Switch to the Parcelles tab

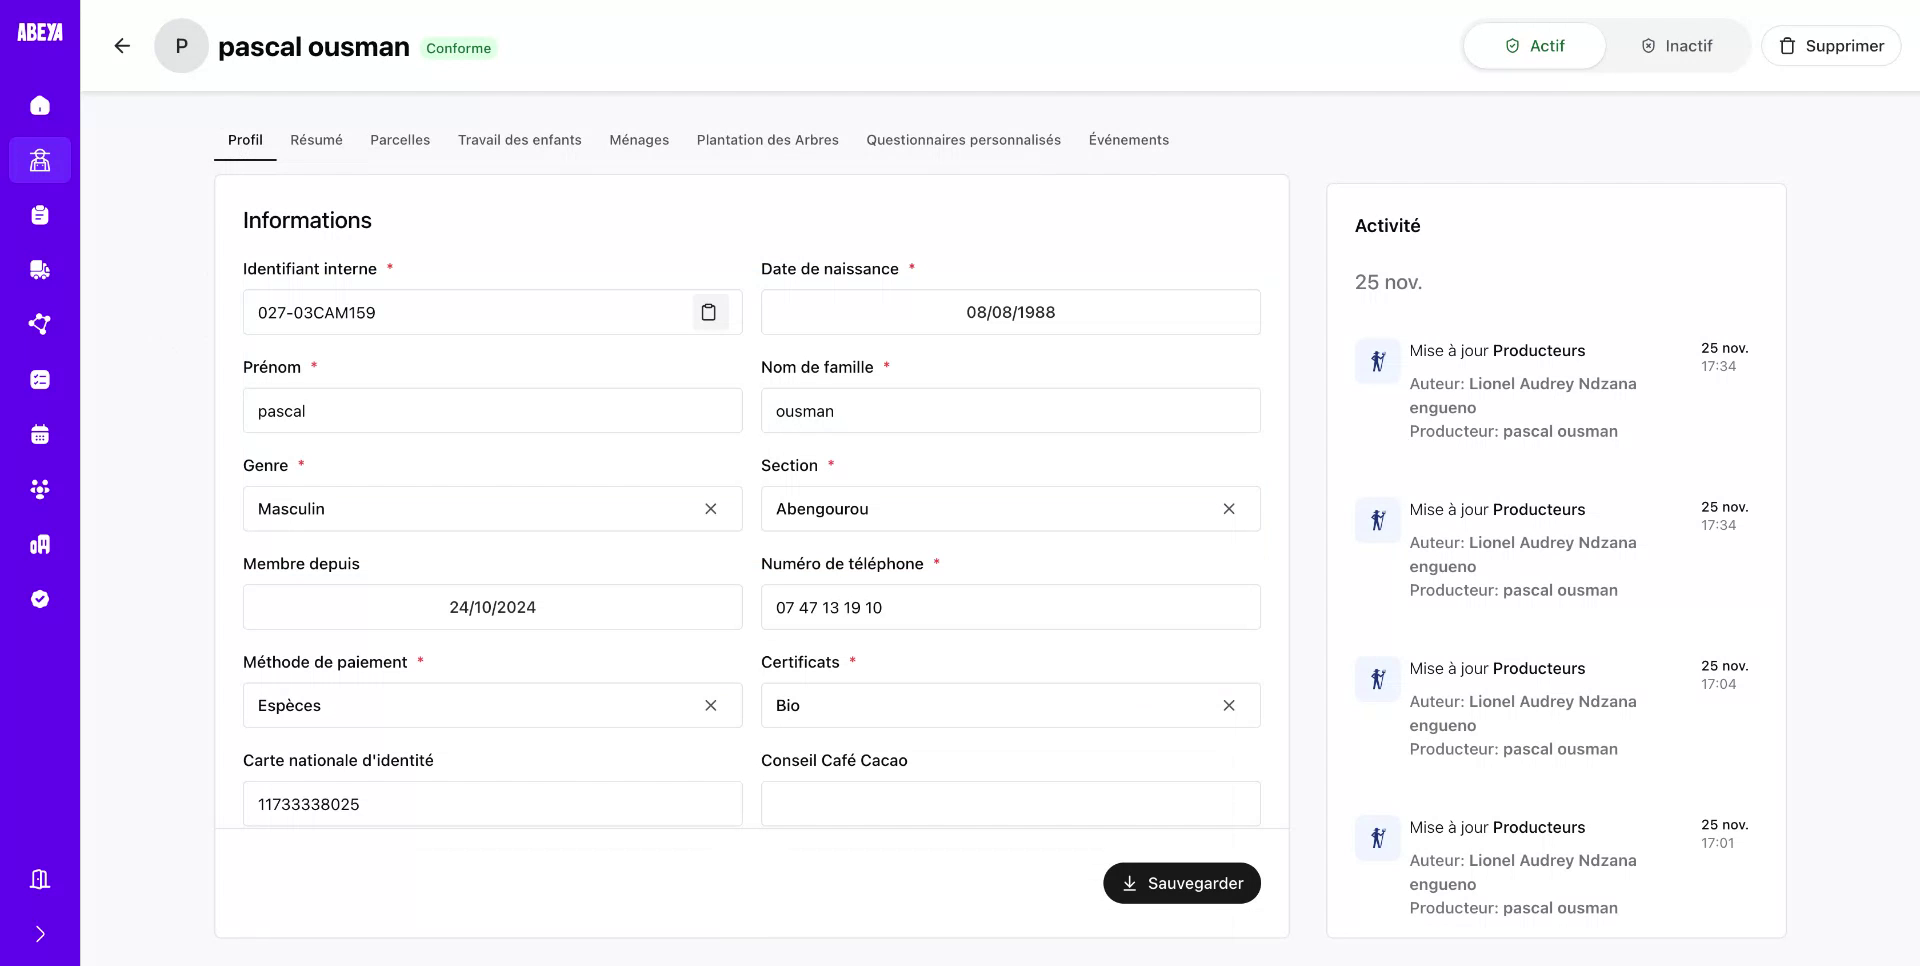[x=400, y=140]
